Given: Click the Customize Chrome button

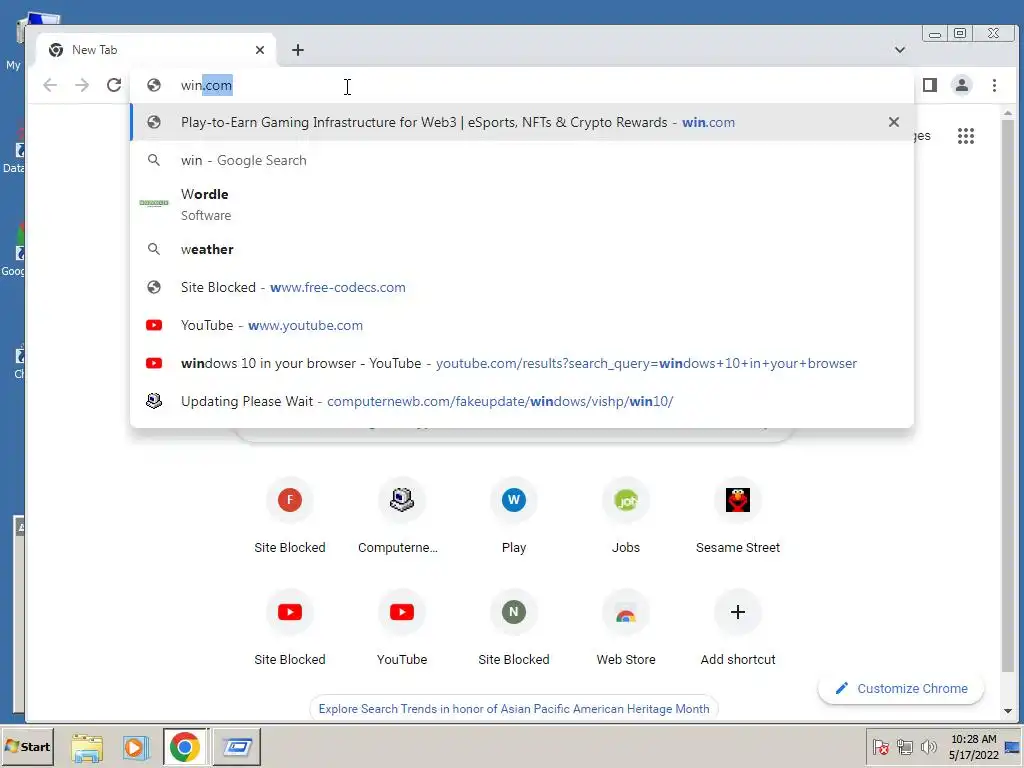Looking at the screenshot, I should click(901, 688).
